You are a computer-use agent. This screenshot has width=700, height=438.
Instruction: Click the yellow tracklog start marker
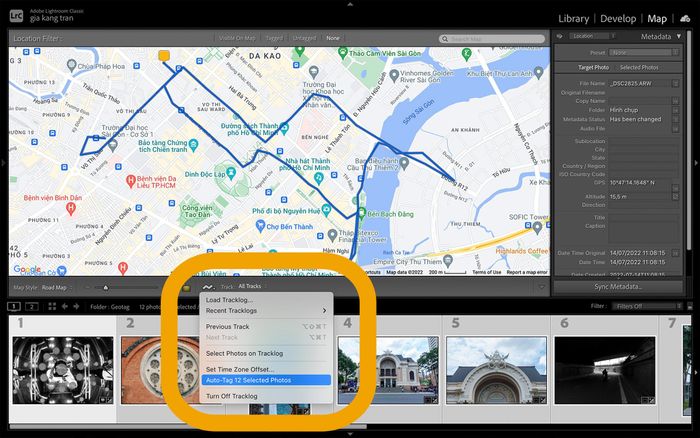164,56
